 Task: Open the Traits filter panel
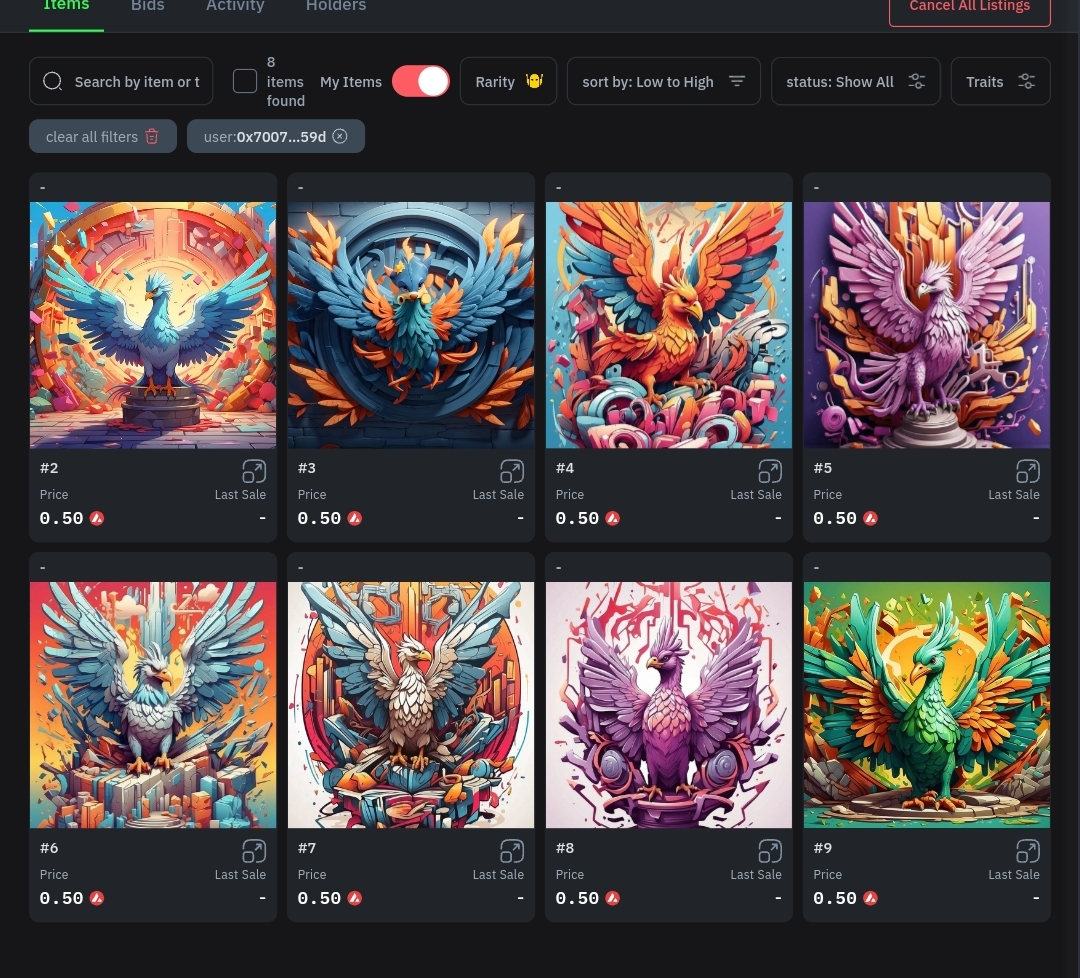(1000, 81)
